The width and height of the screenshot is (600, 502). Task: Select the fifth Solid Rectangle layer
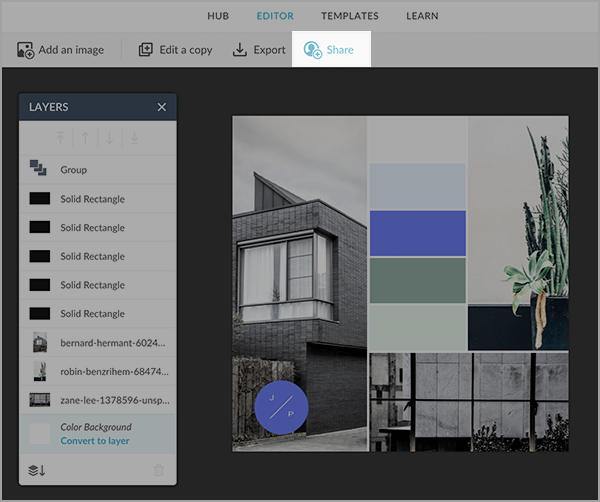pos(98,313)
